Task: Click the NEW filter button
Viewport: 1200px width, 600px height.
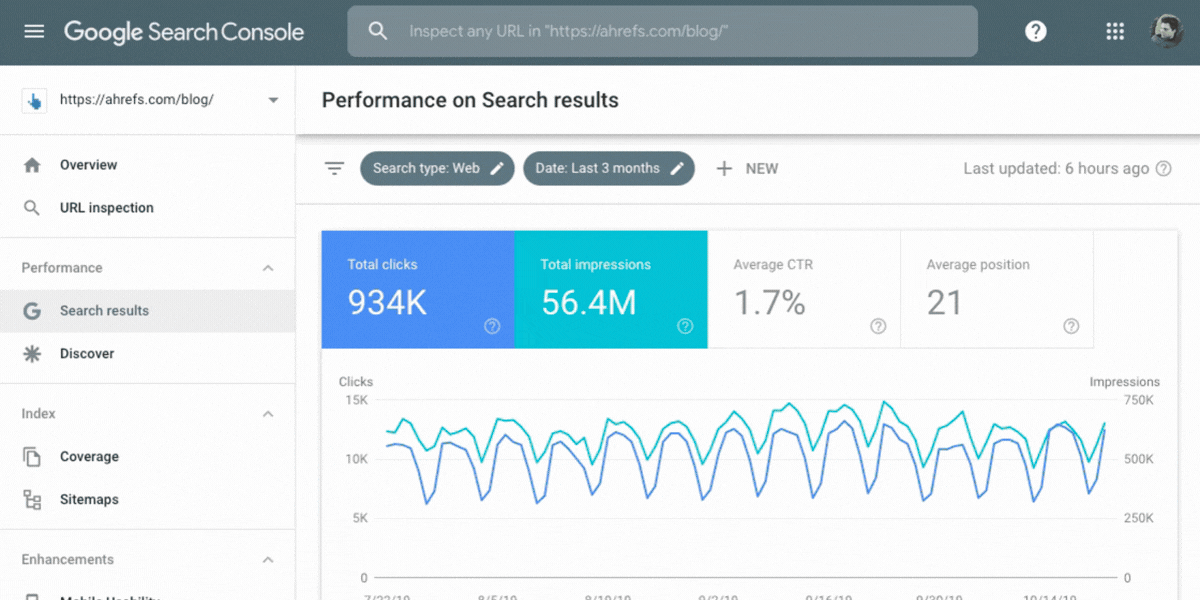Action: pos(747,168)
